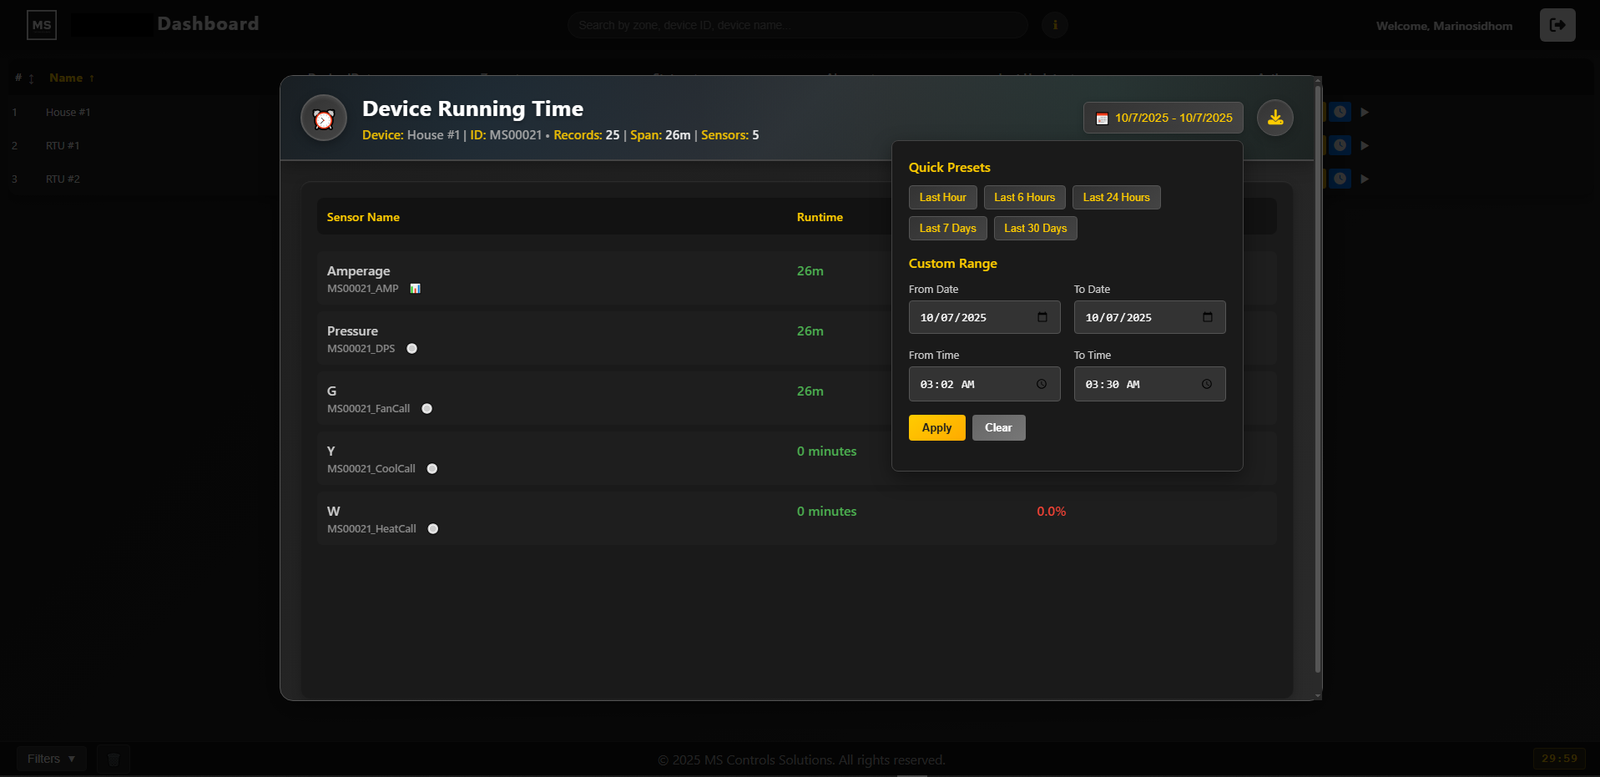This screenshot has height=777, width=1600.
Task: Click the 29:59 session timer at bottom right
Action: click(x=1559, y=759)
